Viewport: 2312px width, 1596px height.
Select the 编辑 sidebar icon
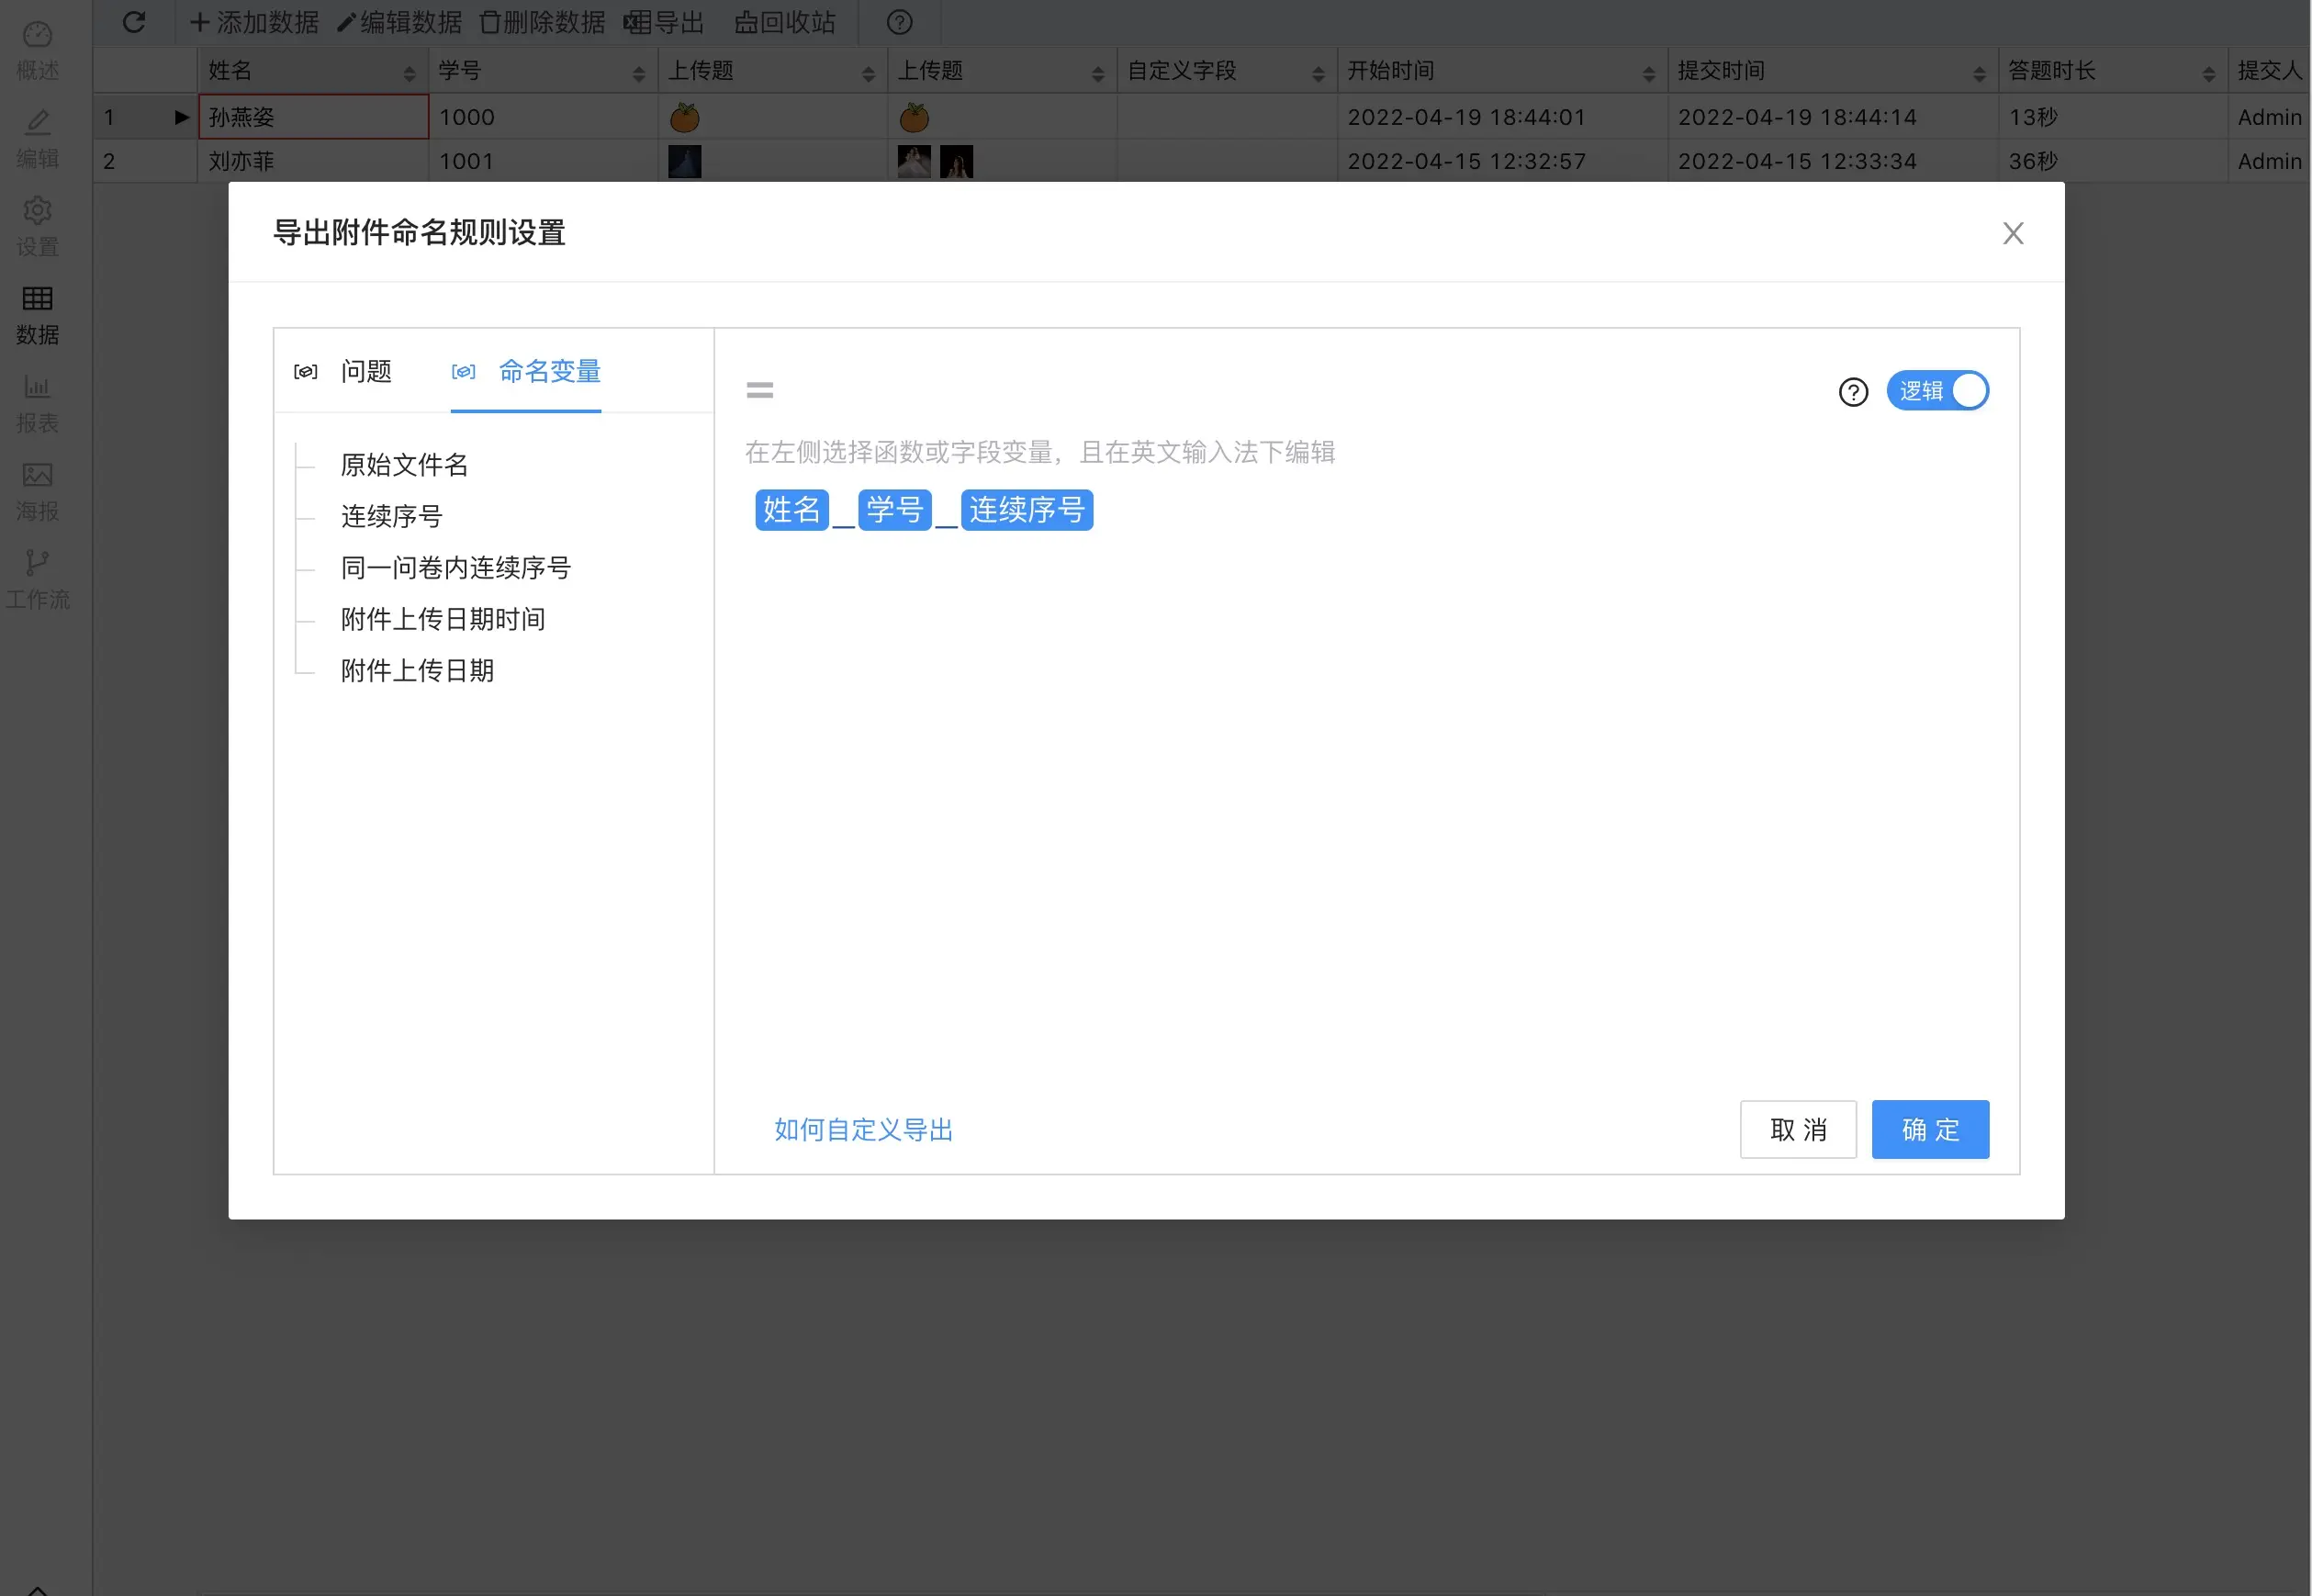[x=37, y=135]
